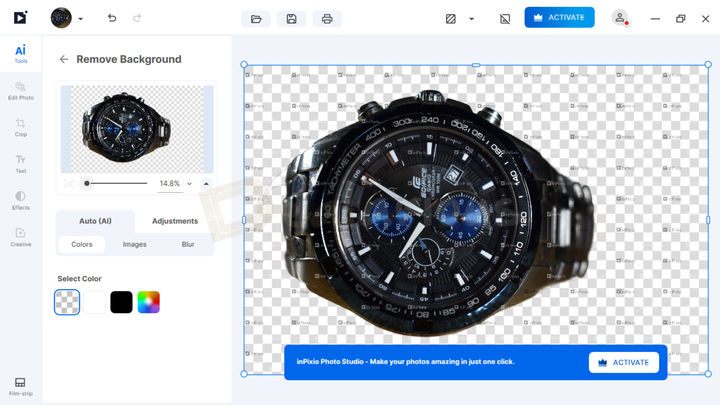The width and height of the screenshot is (720, 405).
Task: Open the Creative tools panel
Action: (20, 236)
